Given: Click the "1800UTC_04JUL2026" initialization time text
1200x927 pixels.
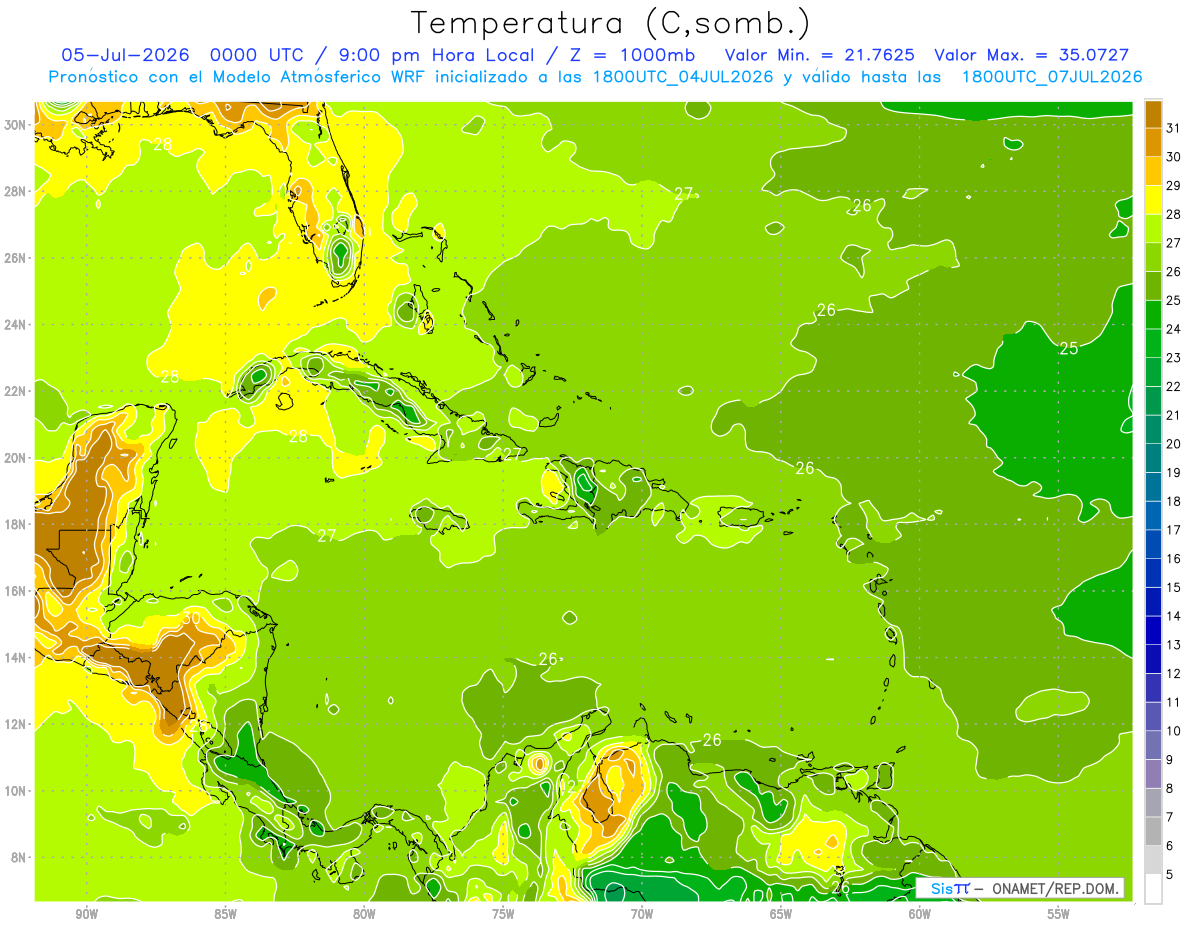Looking at the screenshot, I should (684, 76).
